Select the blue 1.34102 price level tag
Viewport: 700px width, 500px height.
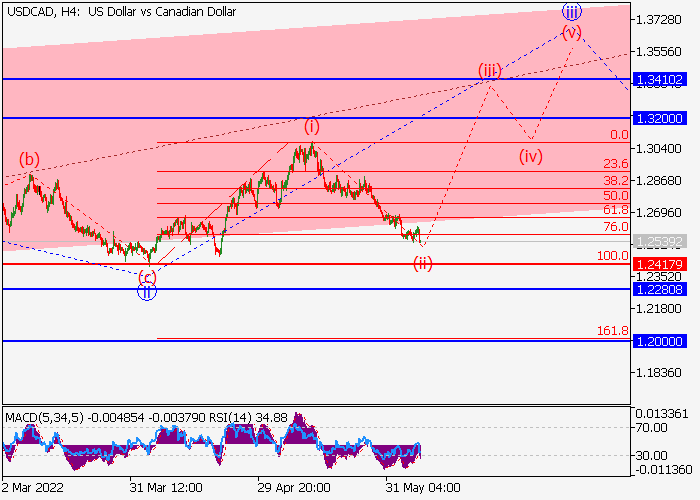coord(659,79)
